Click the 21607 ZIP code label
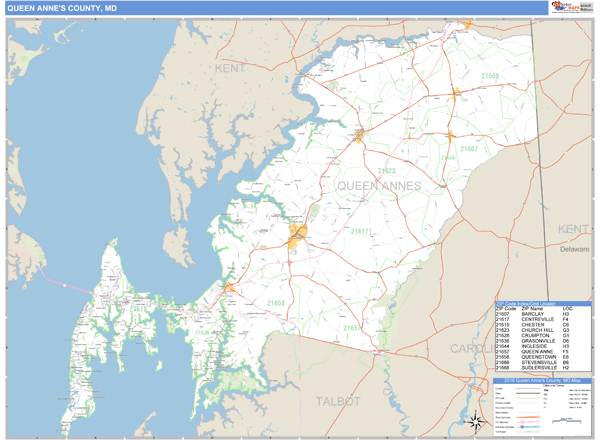 click(469, 149)
